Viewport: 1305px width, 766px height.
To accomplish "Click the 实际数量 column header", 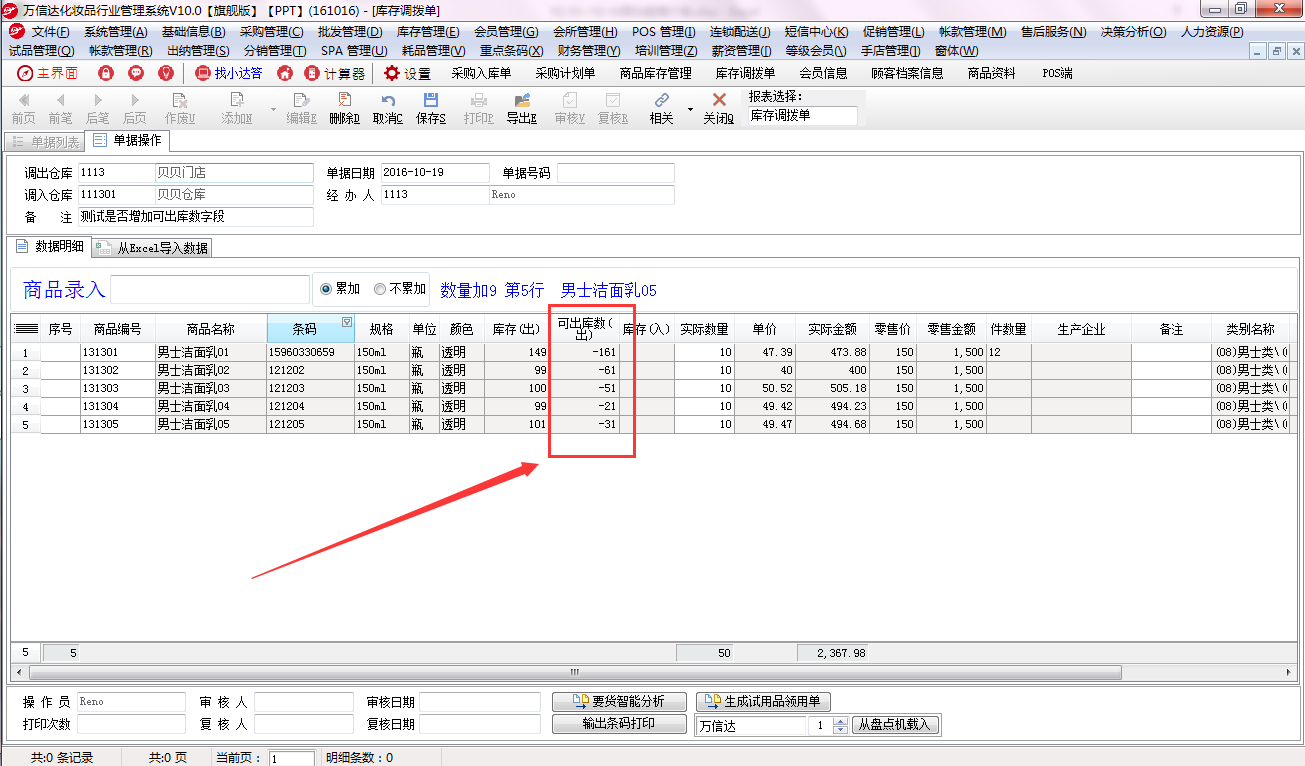I will (704, 329).
